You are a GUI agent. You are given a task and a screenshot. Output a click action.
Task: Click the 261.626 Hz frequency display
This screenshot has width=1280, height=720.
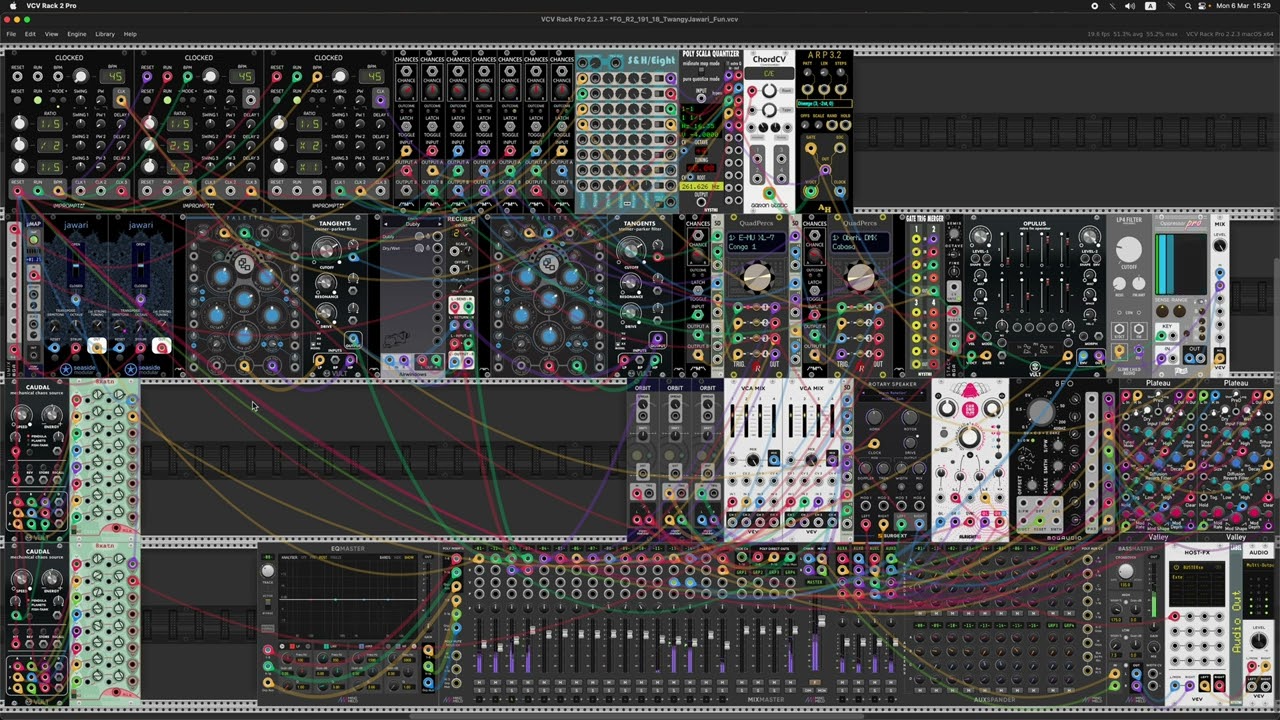tap(701, 187)
